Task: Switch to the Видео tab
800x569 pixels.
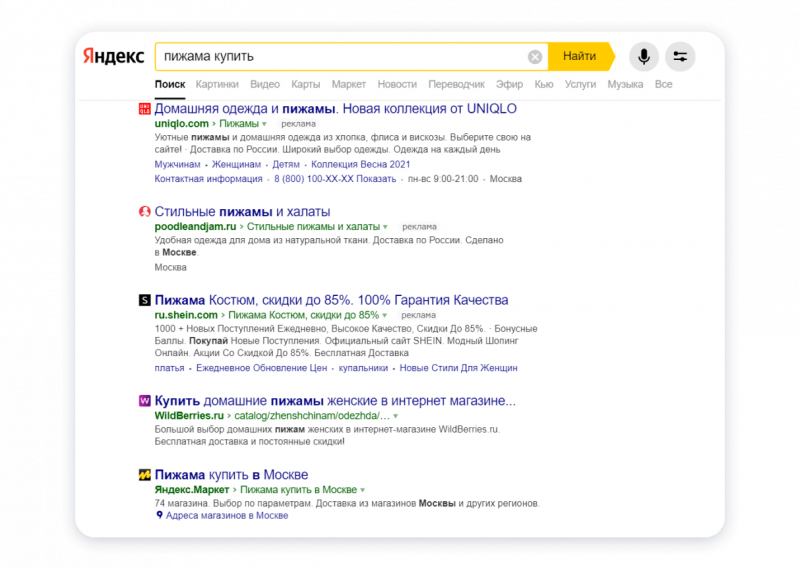Action: (265, 84)
